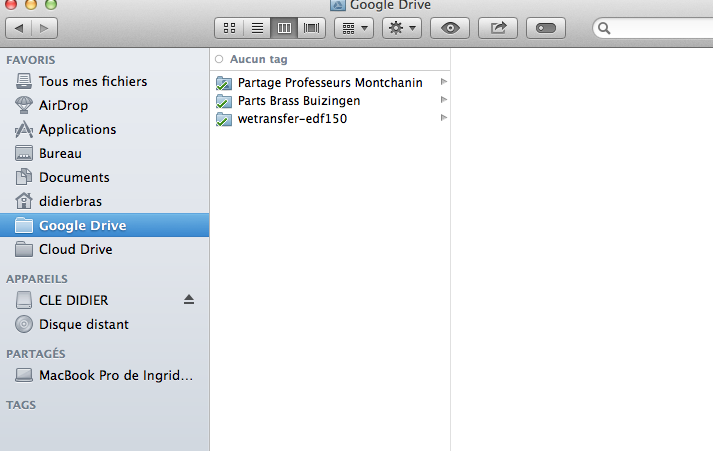
Task: Click the APPAREILS section header
Action: 37,279
